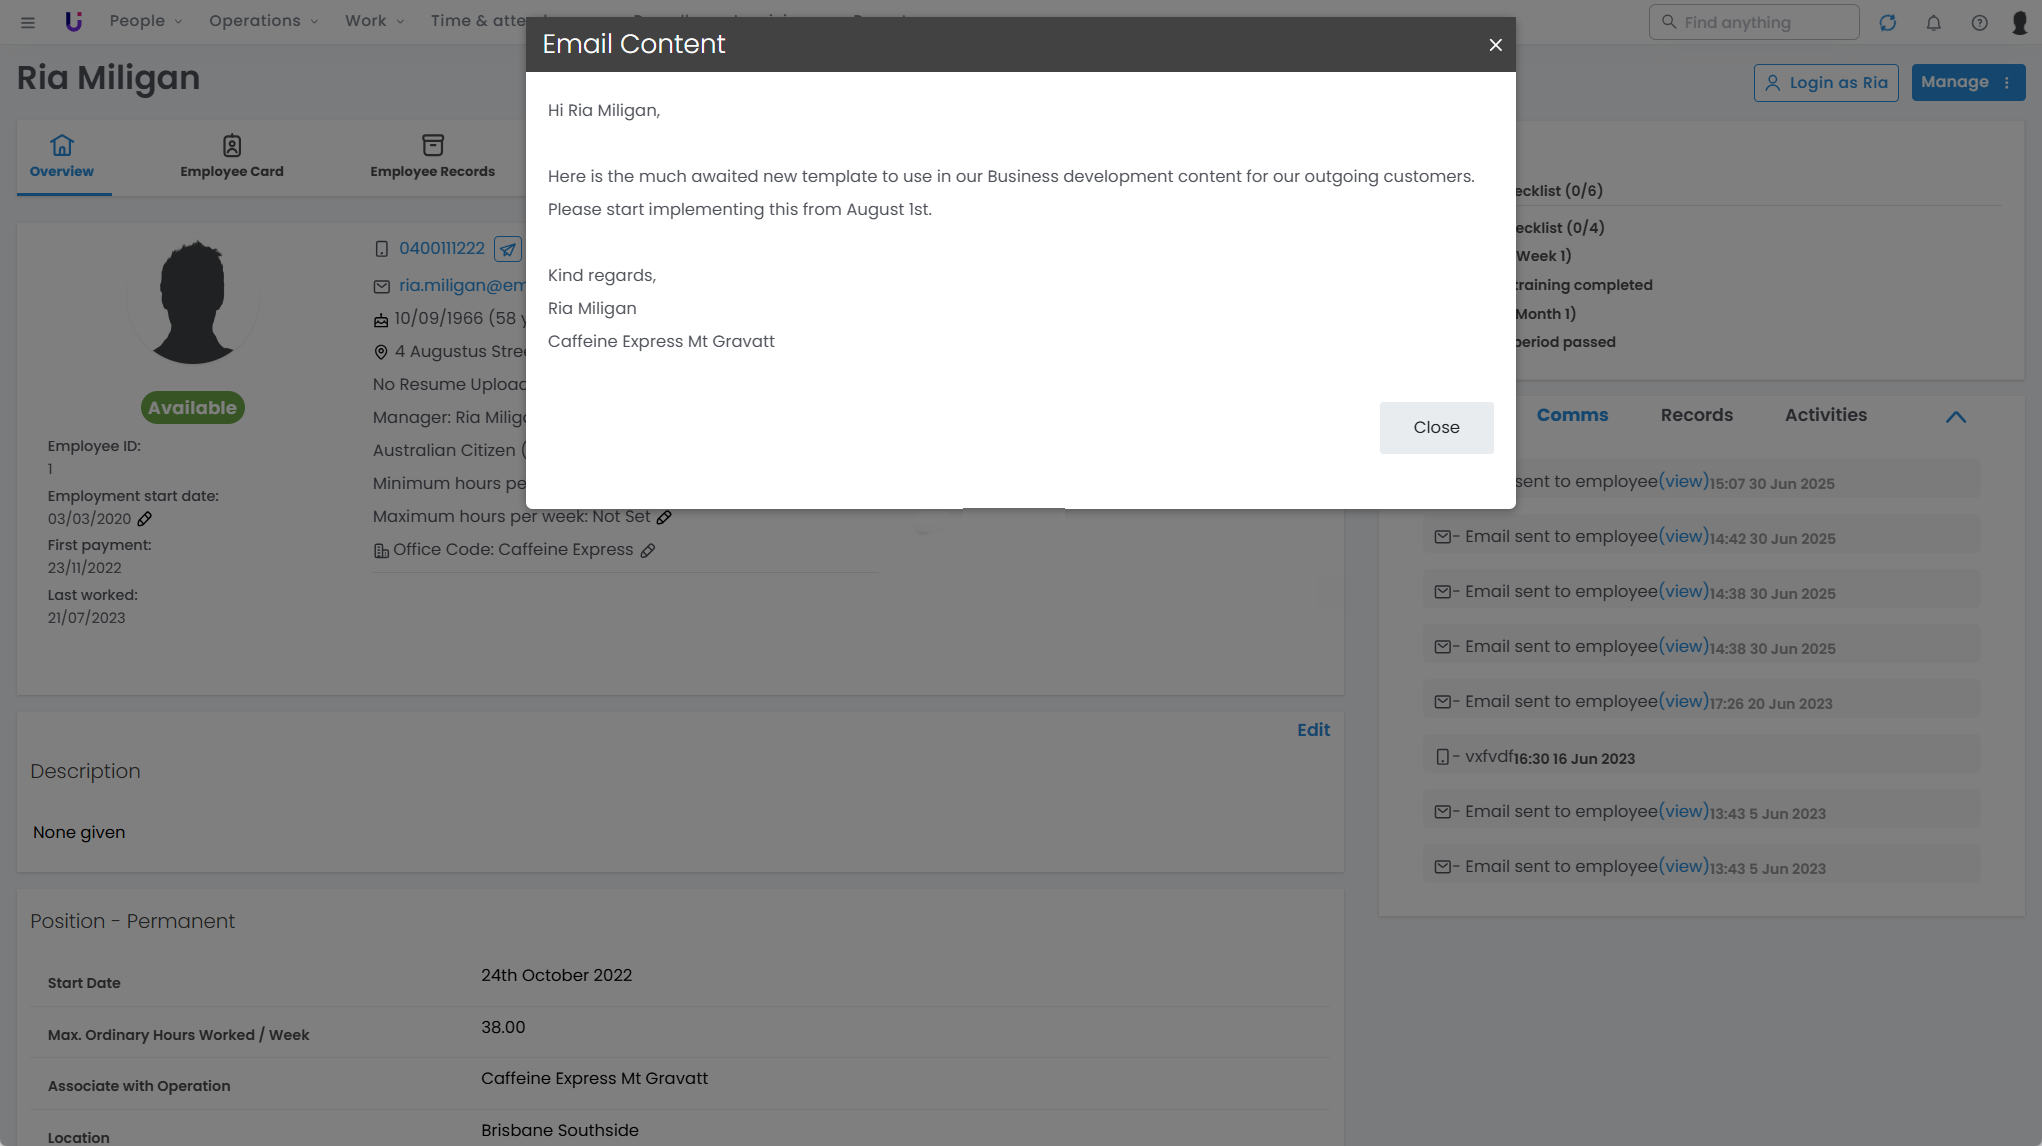Click the Edit link in the Description section
The image size is (2042, 1146).
[1313, 730]
